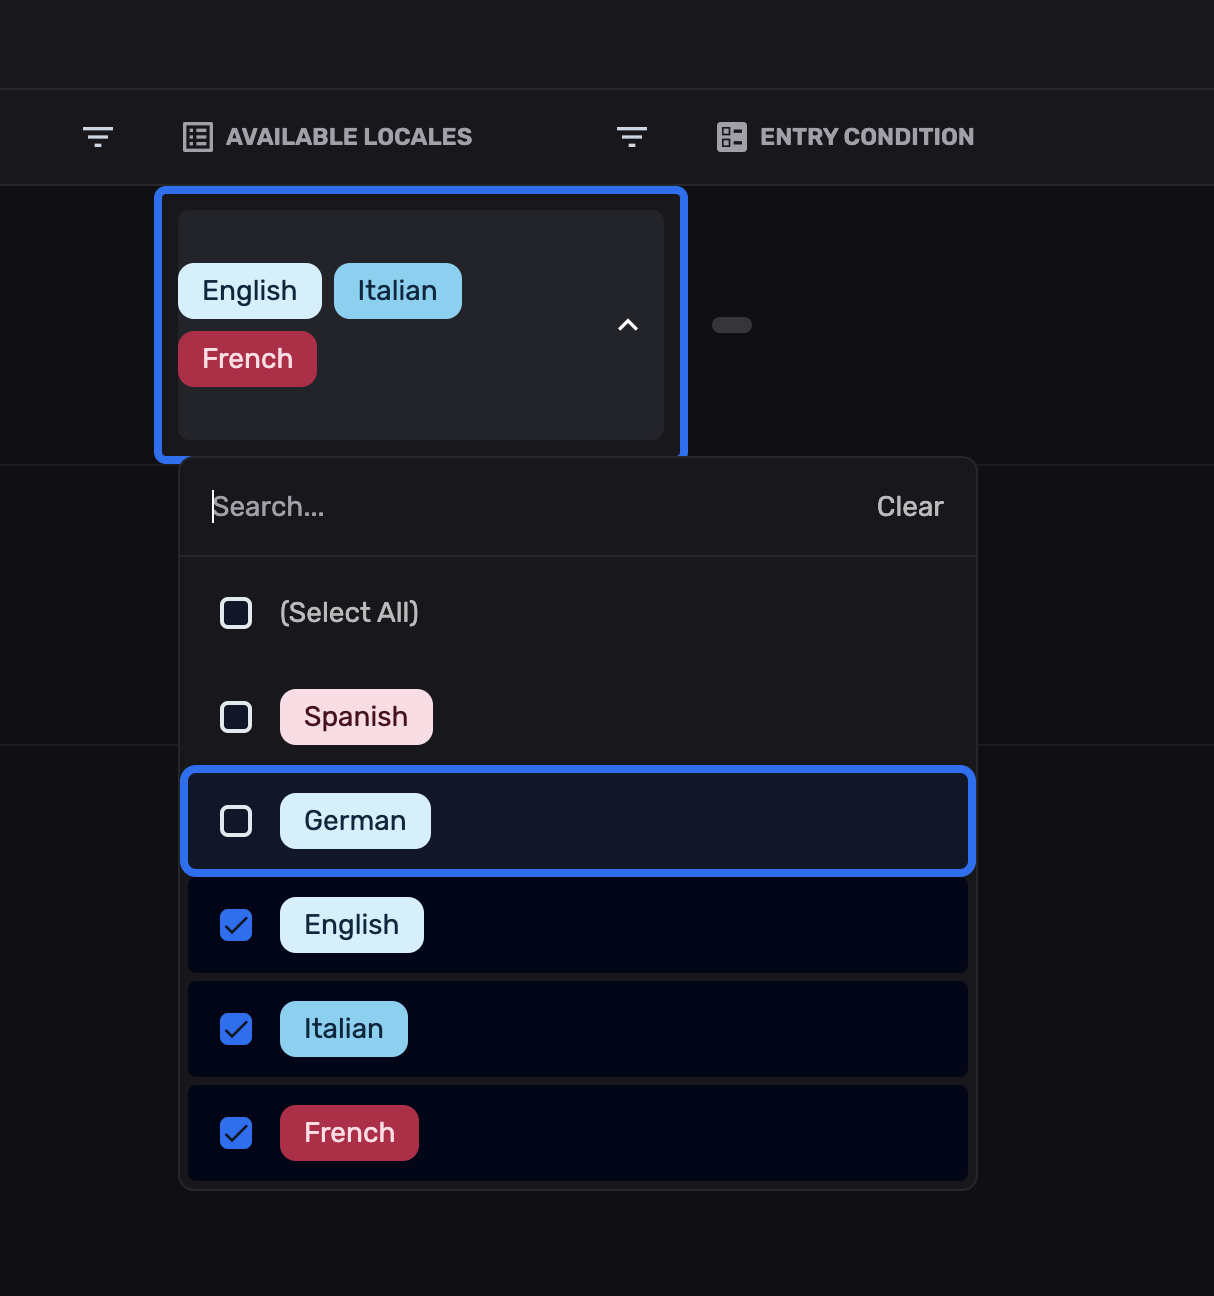
Task: Uncheck the Italian locale checkbox
Action: tap(236, 1029)
